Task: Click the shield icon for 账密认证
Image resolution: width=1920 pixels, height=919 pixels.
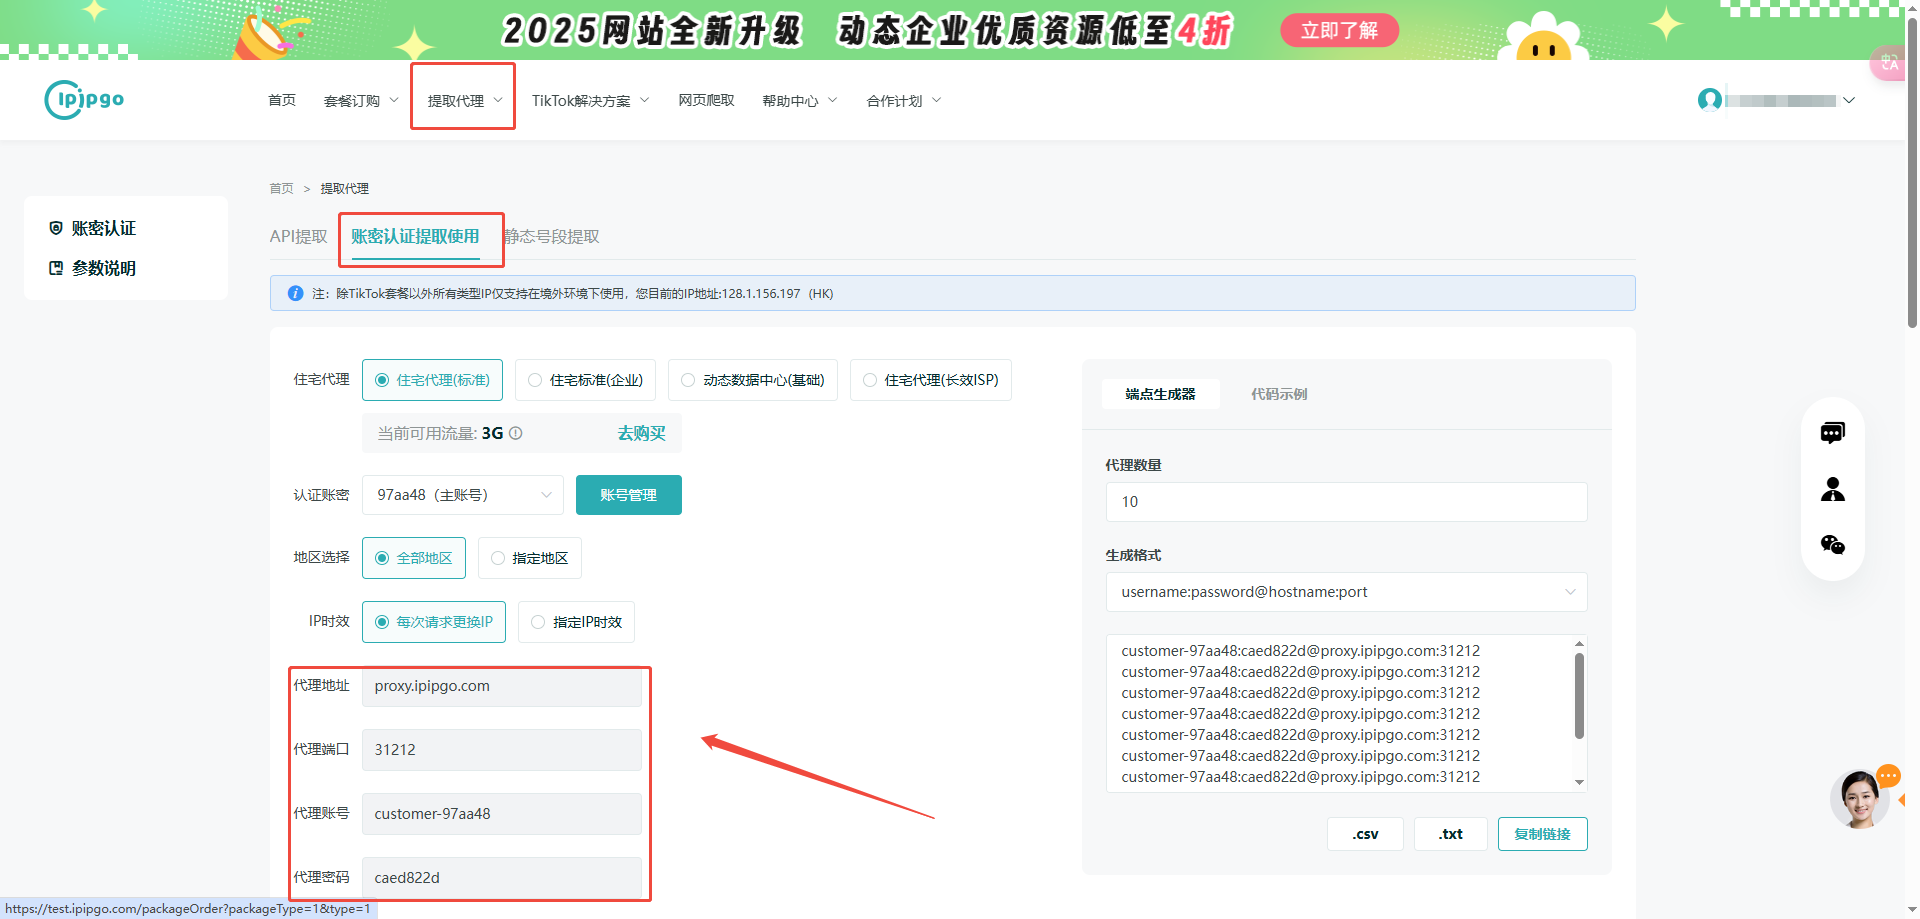Action: [56, 228]
